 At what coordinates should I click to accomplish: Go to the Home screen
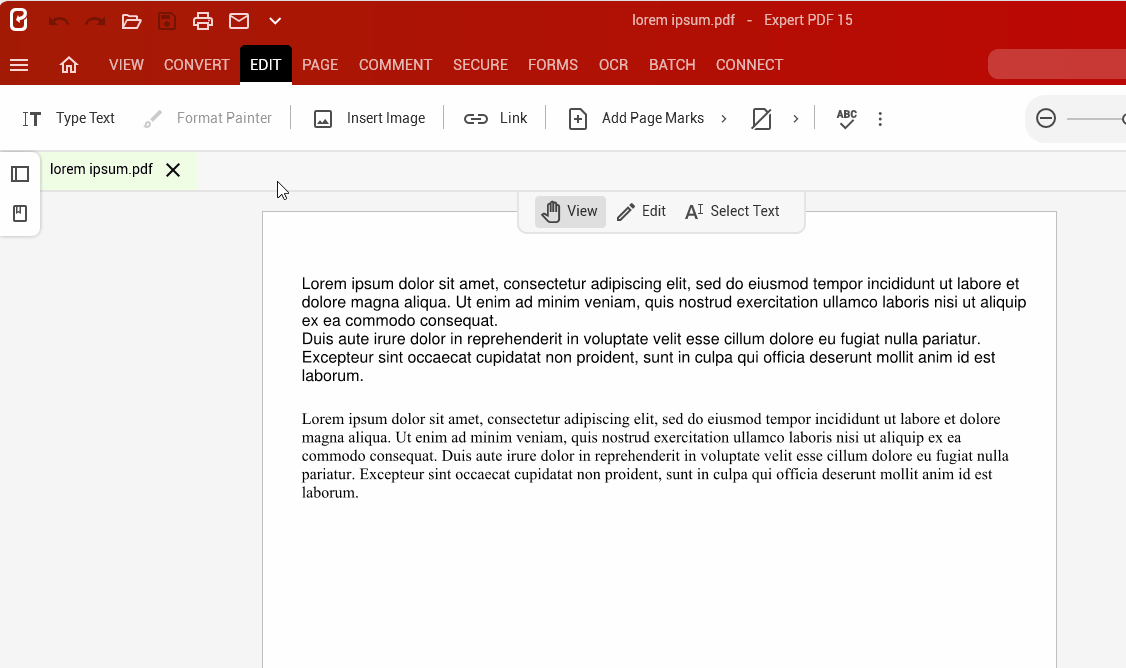point(68,65)
